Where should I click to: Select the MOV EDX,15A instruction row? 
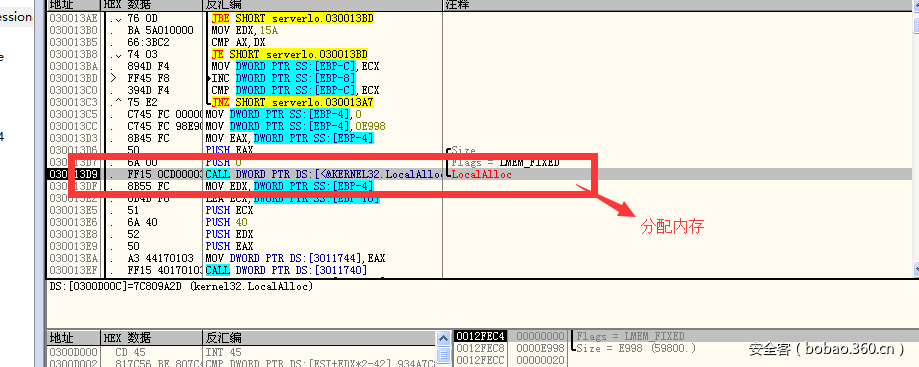pyautogui.click(x=245, y=30)
